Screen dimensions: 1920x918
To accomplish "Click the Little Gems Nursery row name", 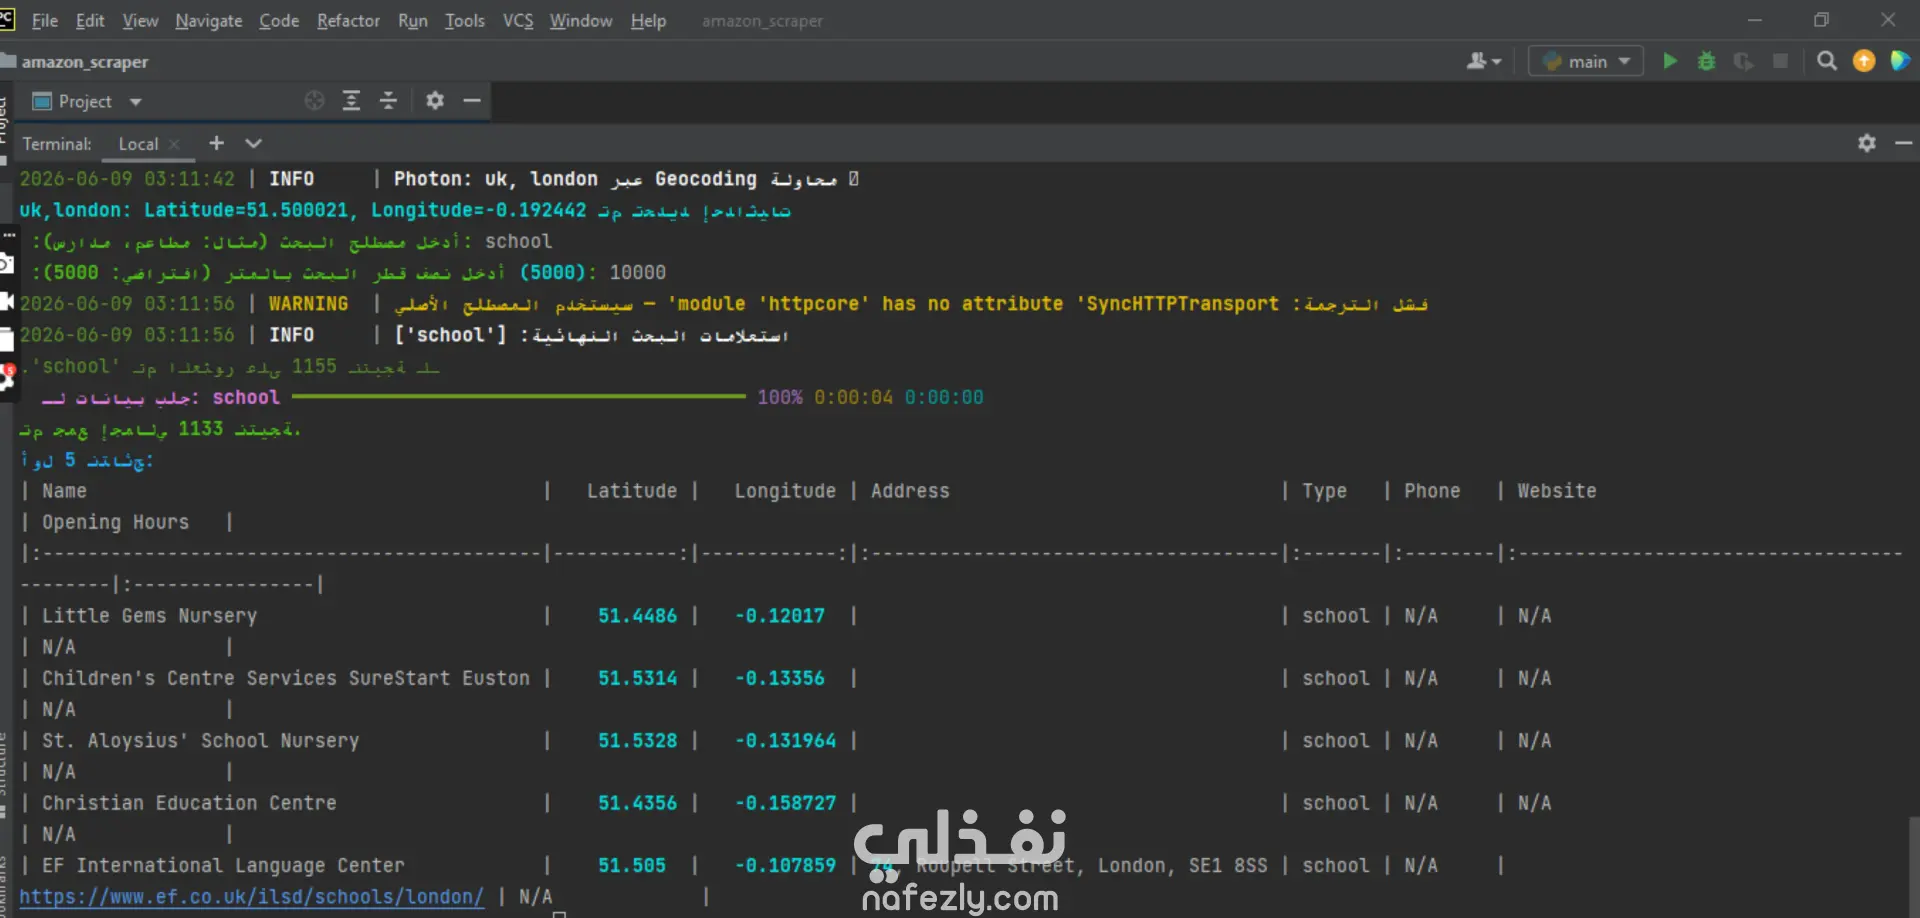I will [149, 615].
